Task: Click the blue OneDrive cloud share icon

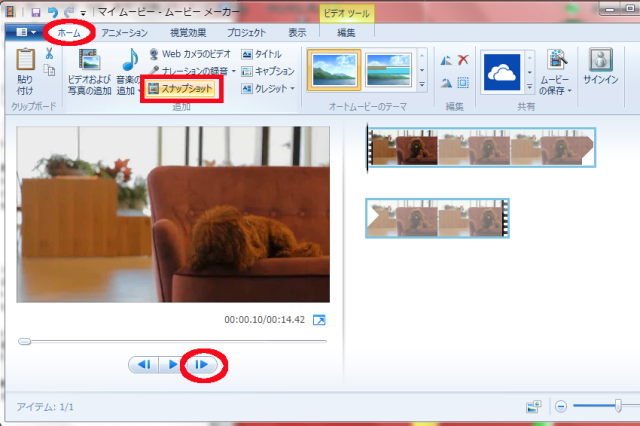Action: (x=501, y=71)
